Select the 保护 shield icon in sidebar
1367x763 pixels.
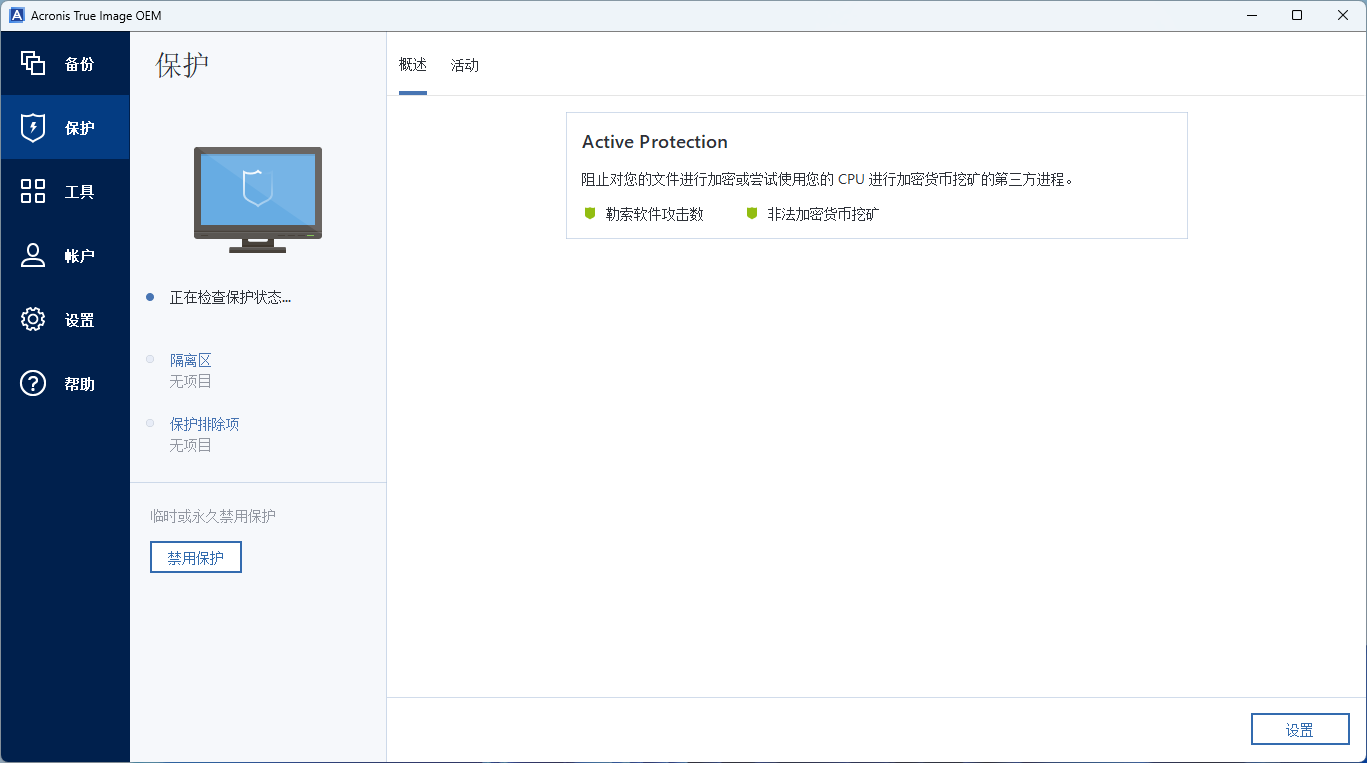[33, 127]
